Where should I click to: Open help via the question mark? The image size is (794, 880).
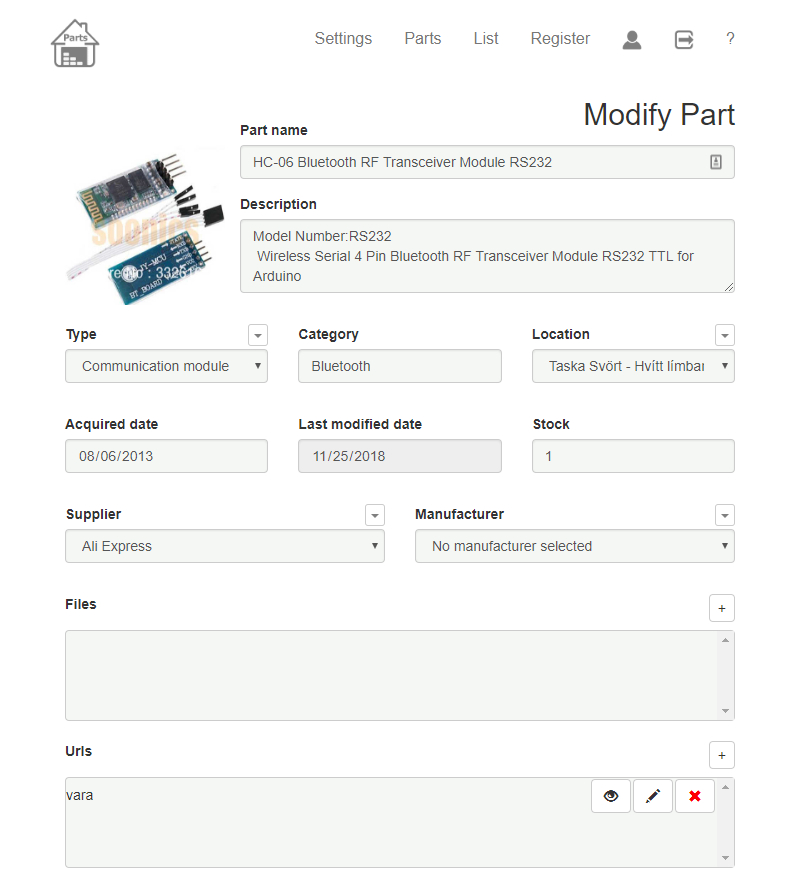[729, 38]
